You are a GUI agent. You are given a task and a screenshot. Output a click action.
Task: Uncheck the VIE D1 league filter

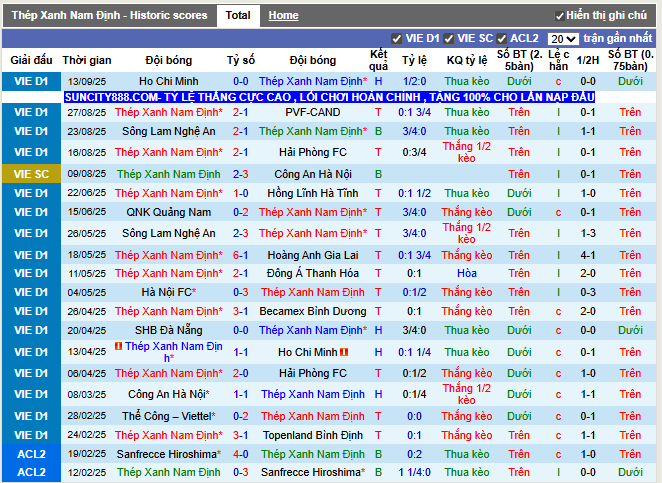coord(396,39)
